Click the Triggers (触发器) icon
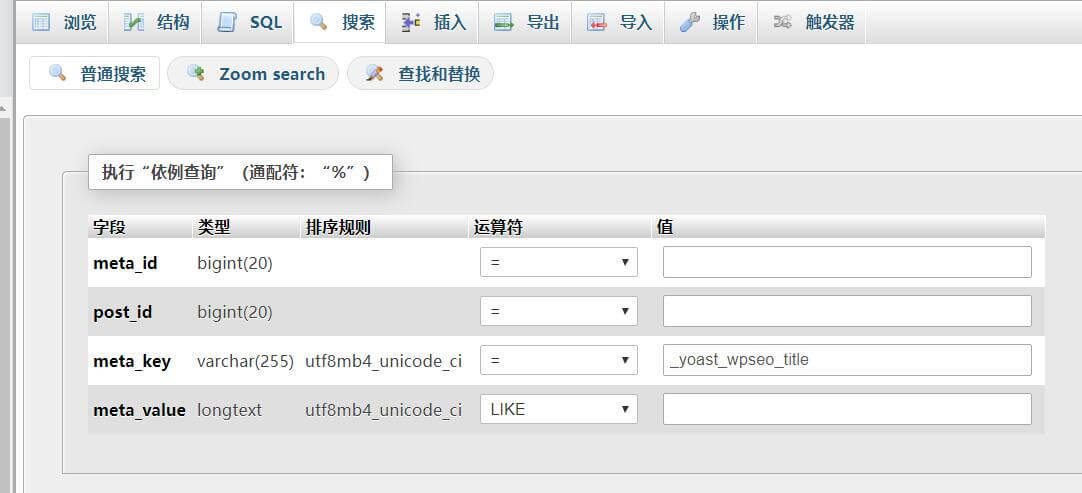The height and width of the screenshot is (493, 1082). point(782,22)
